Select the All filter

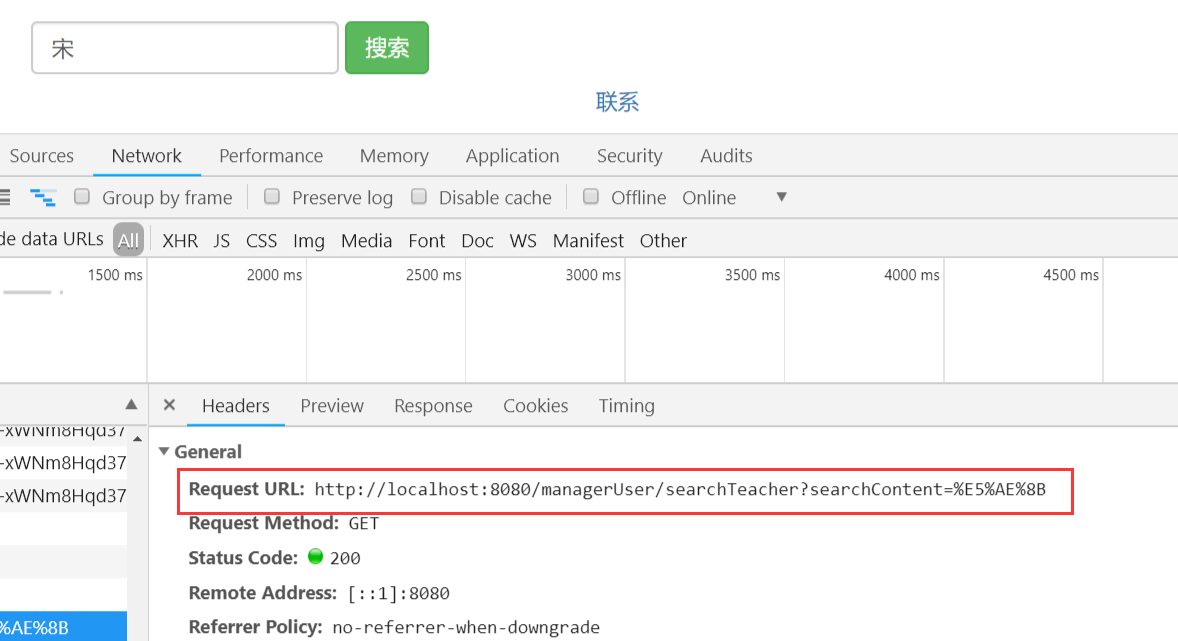(x=128, y=240)
